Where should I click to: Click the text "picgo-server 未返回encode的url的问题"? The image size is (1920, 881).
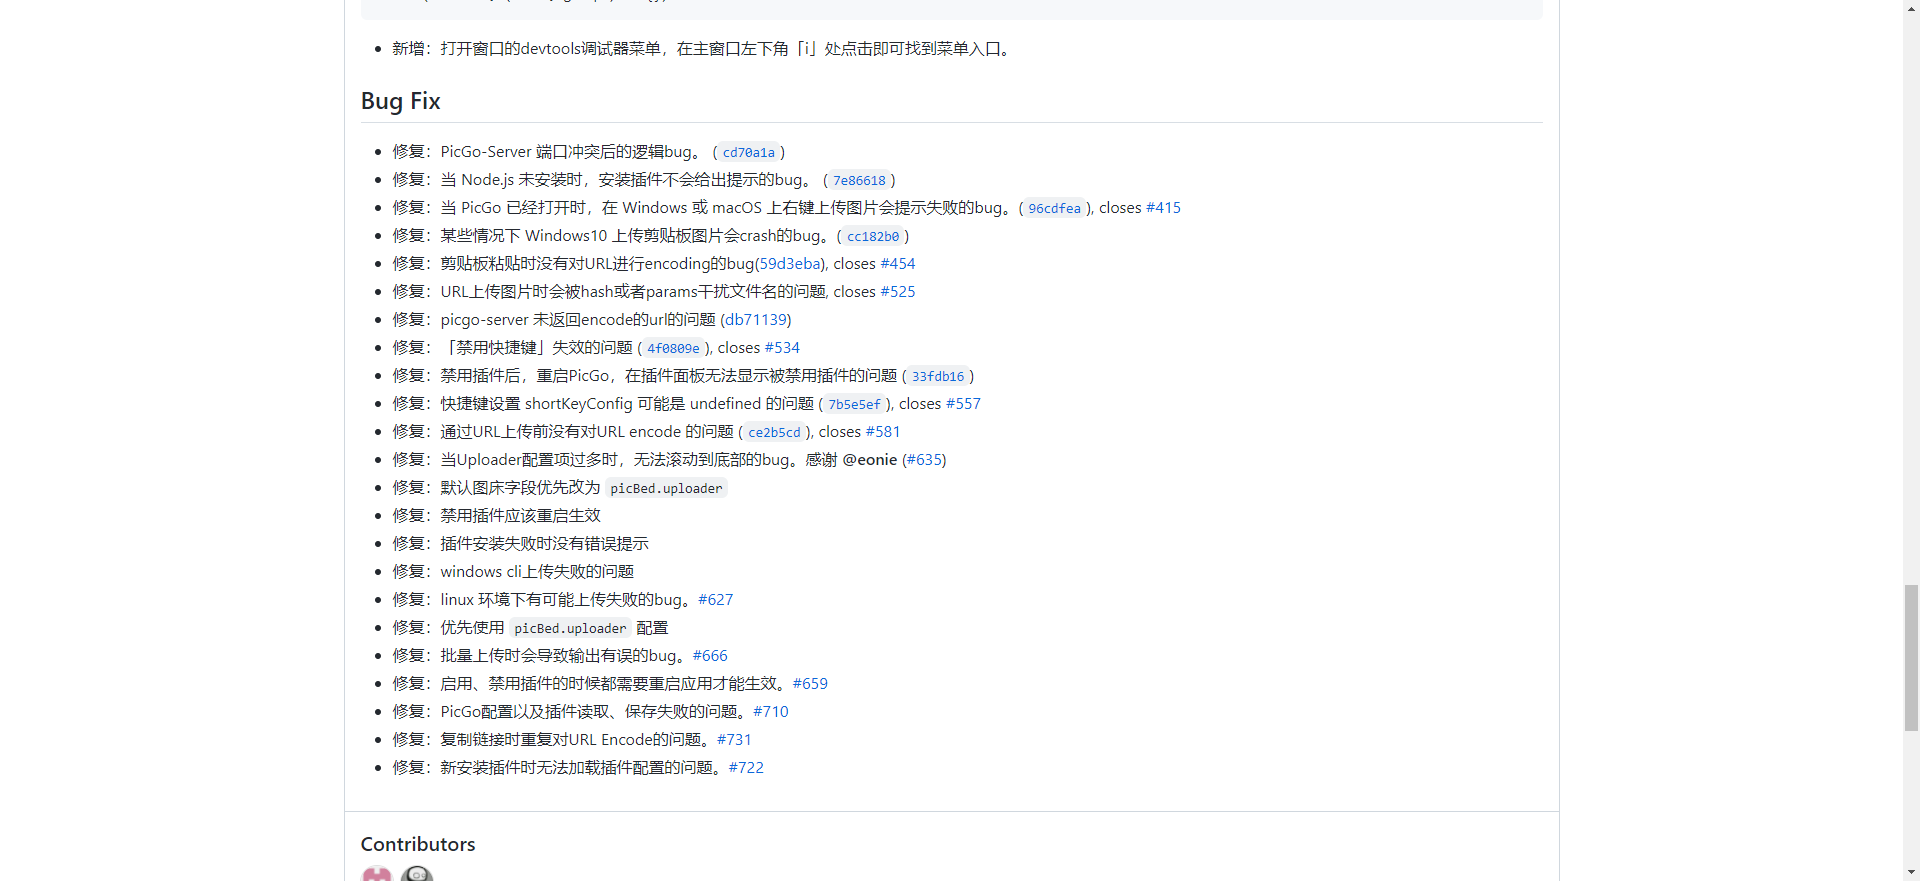578,320
